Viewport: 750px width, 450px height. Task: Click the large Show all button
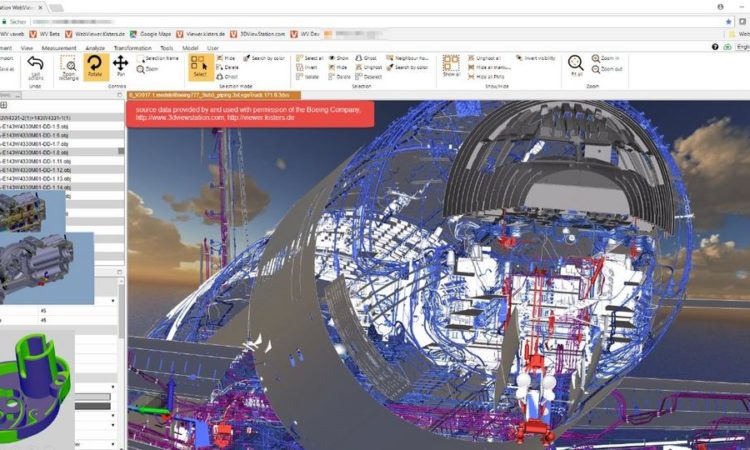451,66
